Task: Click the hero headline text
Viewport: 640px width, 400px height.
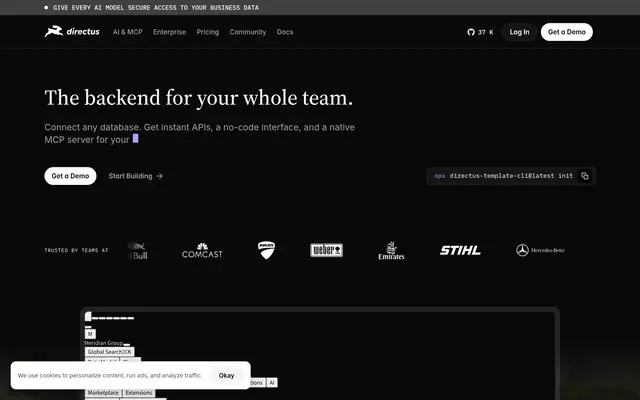Action: pos(198,98)
